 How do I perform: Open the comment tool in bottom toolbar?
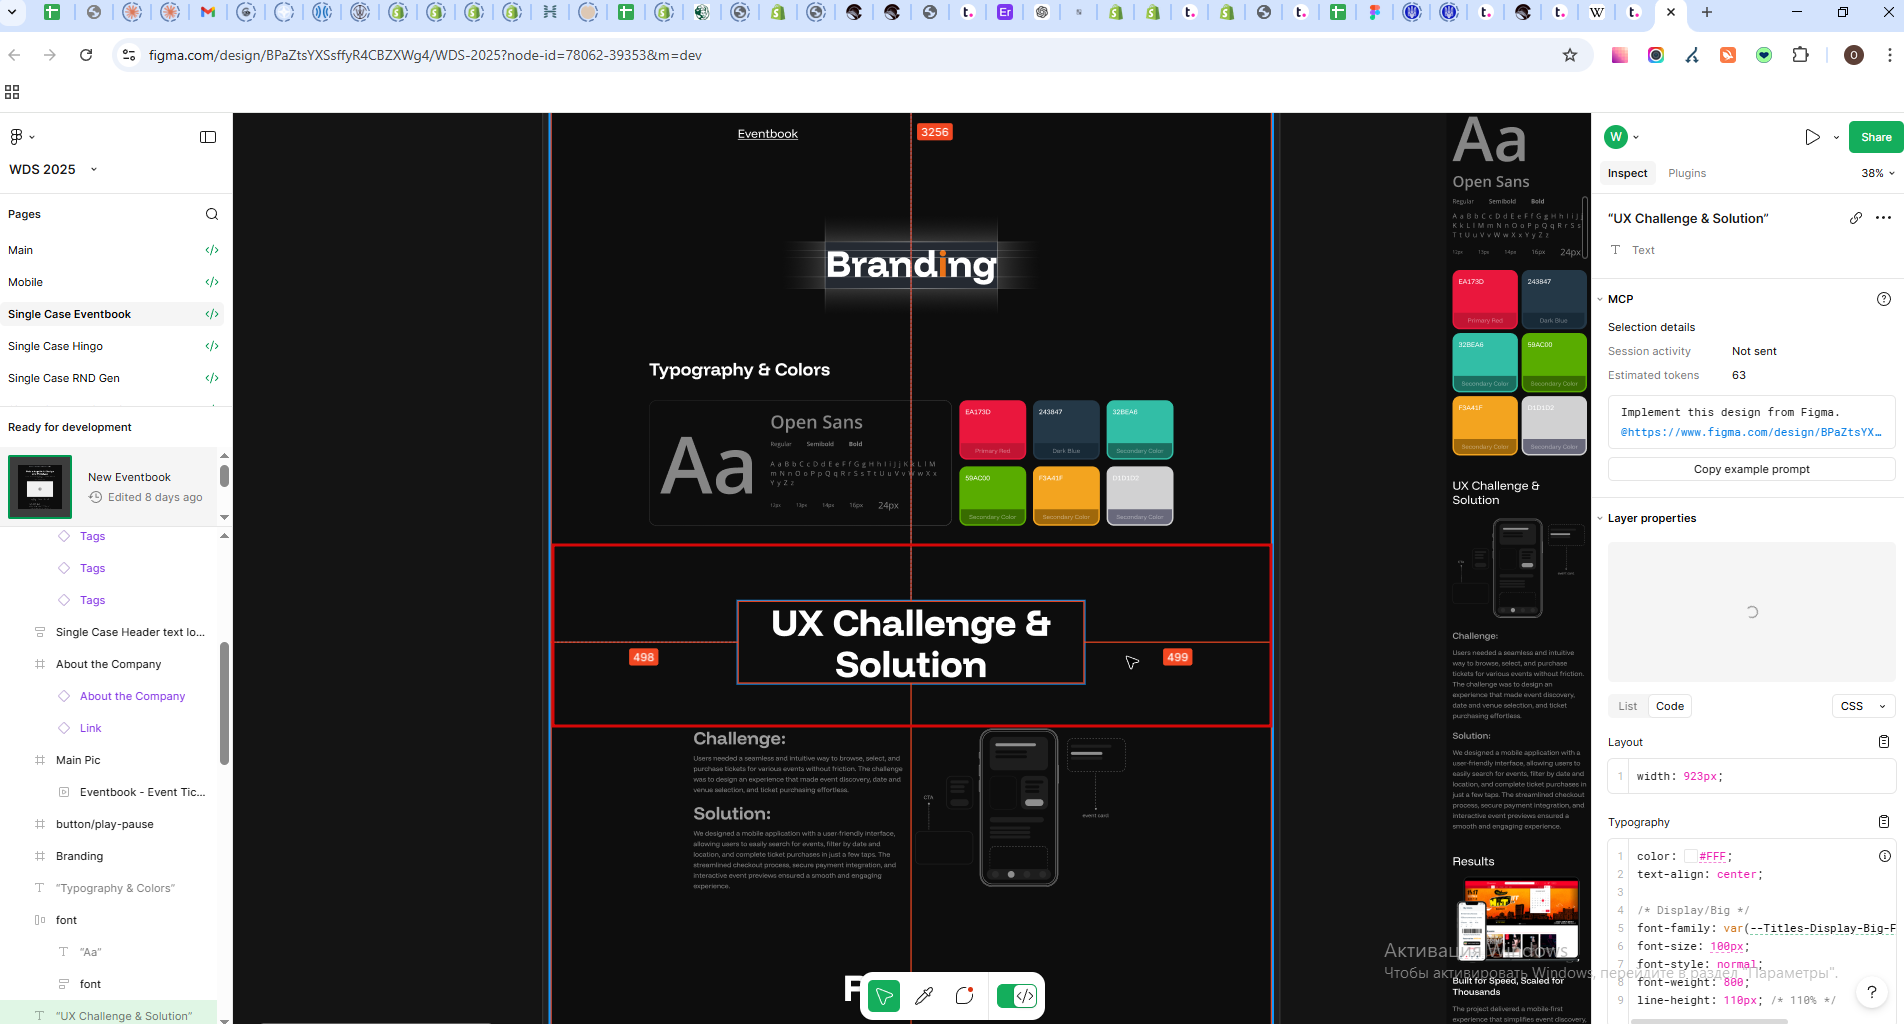point(964,996)
